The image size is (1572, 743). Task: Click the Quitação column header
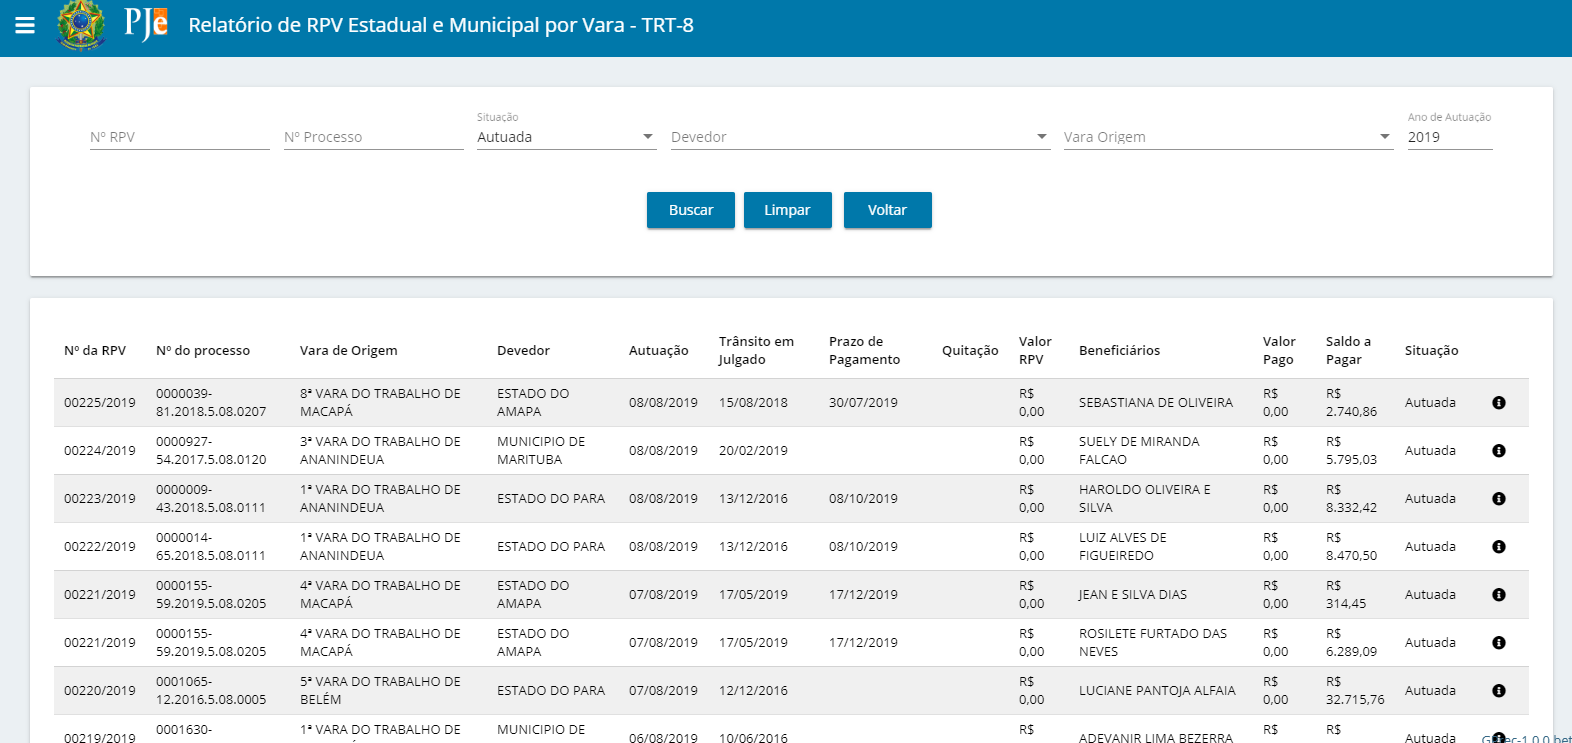pos(970,351)
